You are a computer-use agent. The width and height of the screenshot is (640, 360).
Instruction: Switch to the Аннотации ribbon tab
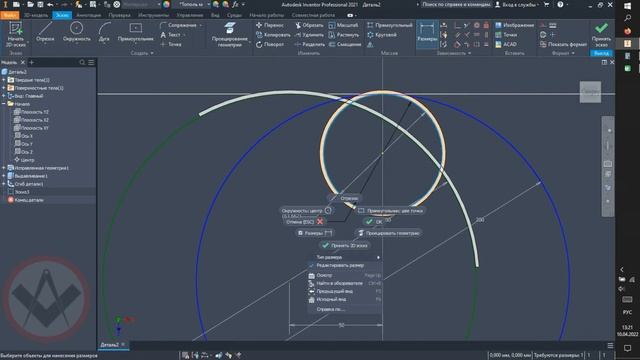pyautogui.click(x=89, y=15)
